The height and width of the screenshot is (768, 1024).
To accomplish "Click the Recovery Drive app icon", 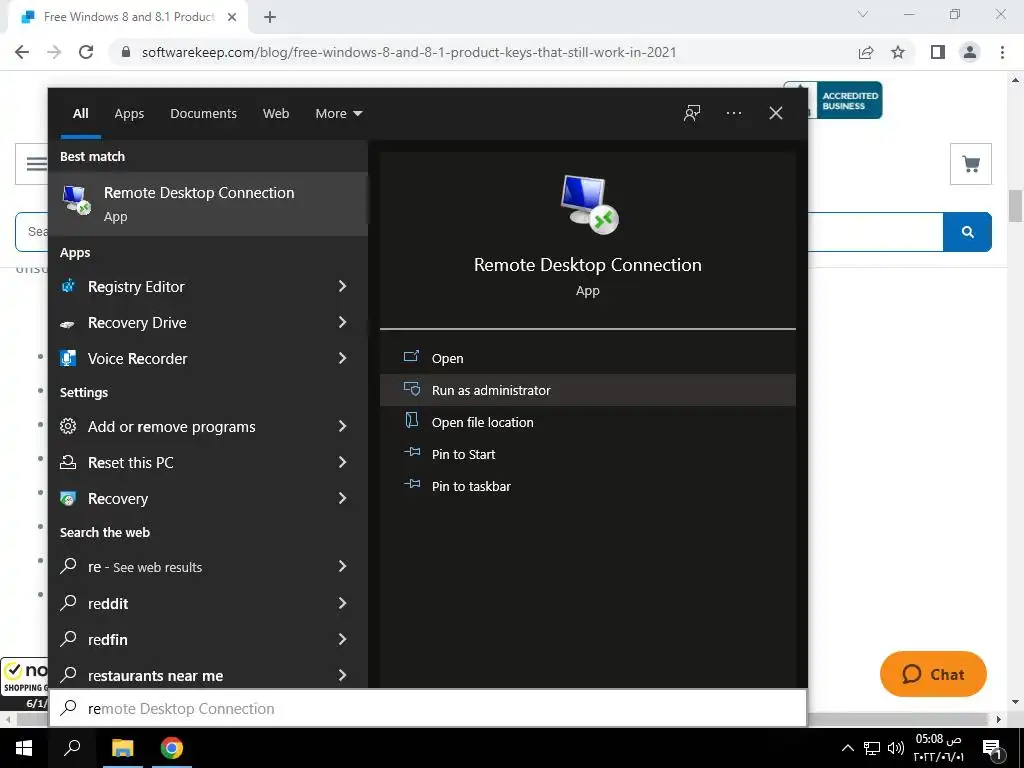I will [68, 323].
